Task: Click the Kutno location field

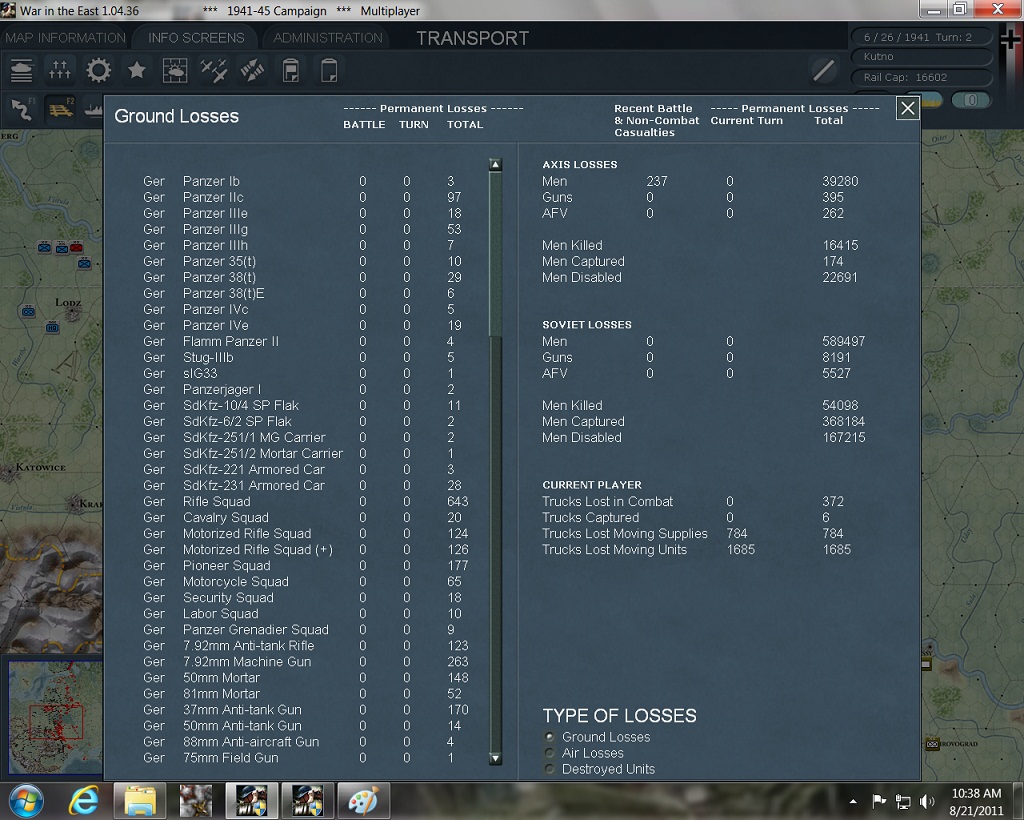Action: point(921,57)
